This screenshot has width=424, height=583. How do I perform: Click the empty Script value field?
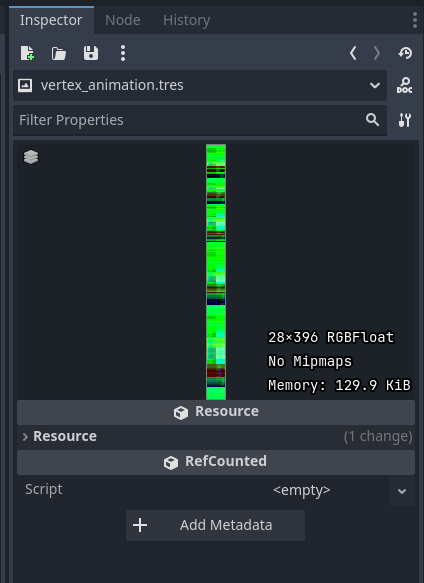click(x=302, y=490)
